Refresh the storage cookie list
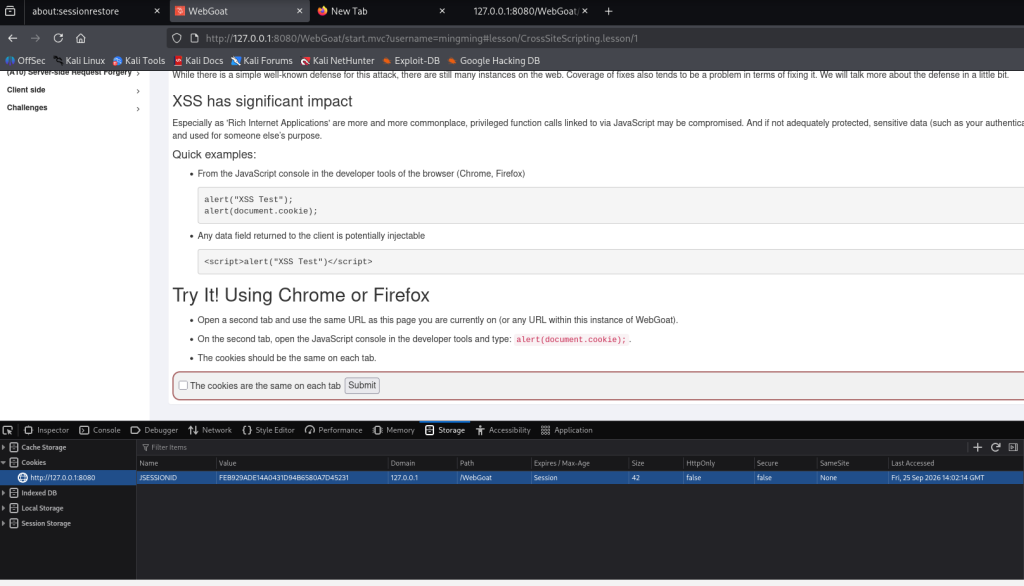This screenshot has height=586, width=1024. click(995, 448)
